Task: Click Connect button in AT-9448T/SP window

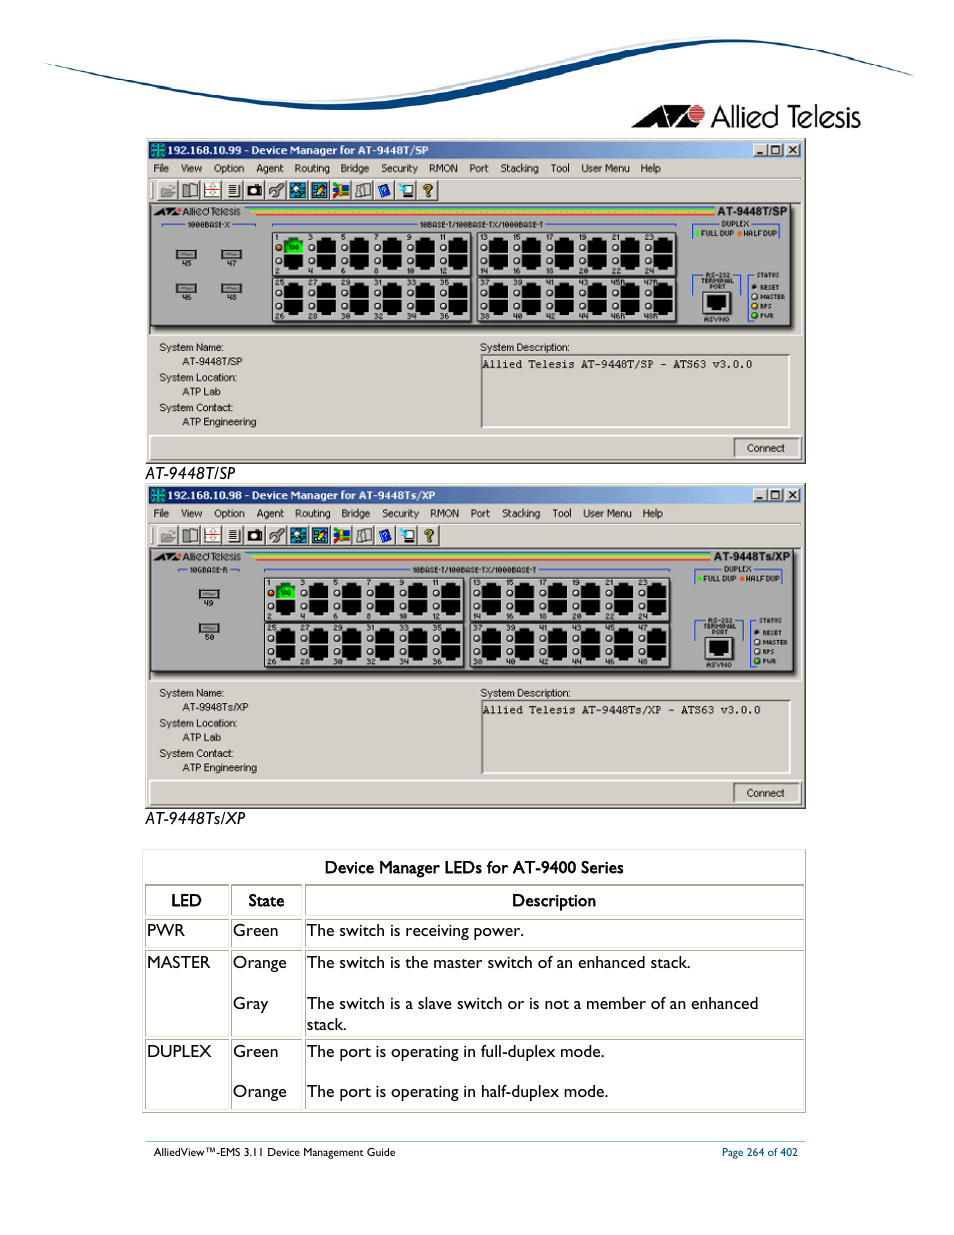Action: click(x=766, y=448)
